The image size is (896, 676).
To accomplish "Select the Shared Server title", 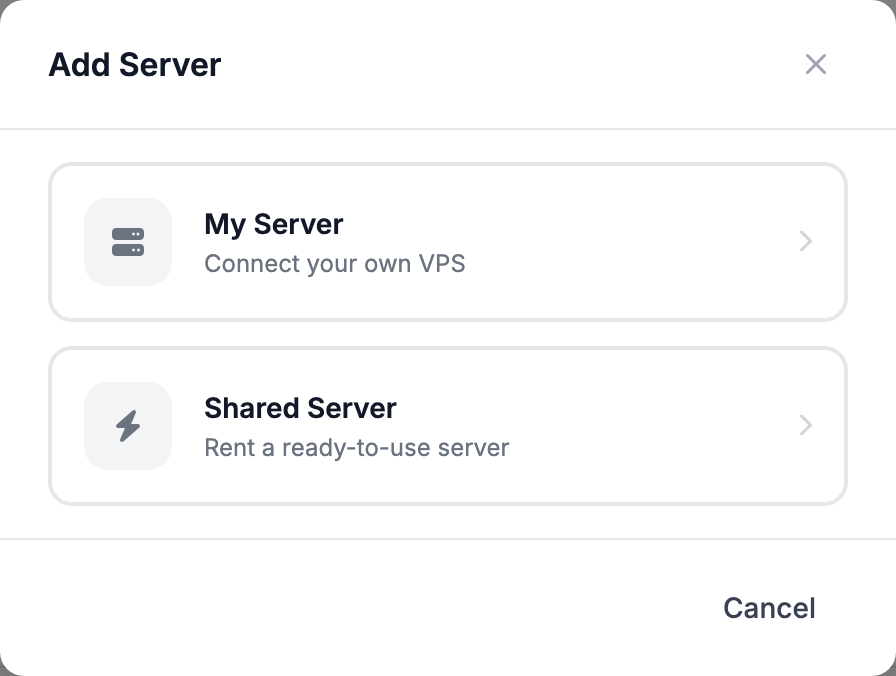I will point(300,408).
